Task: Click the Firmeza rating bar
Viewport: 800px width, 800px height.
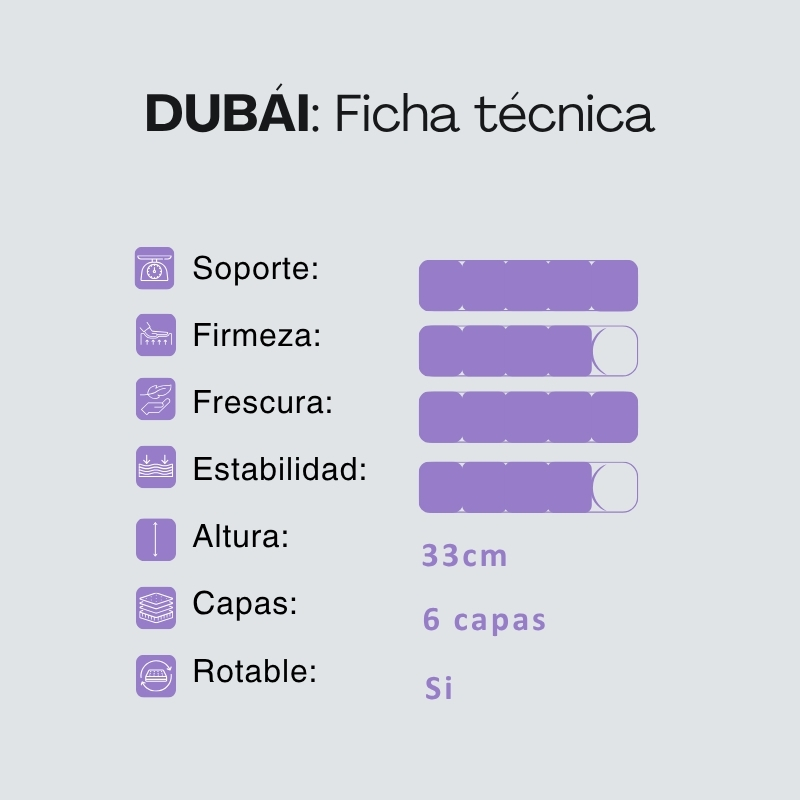Action: tap(528, 351)
